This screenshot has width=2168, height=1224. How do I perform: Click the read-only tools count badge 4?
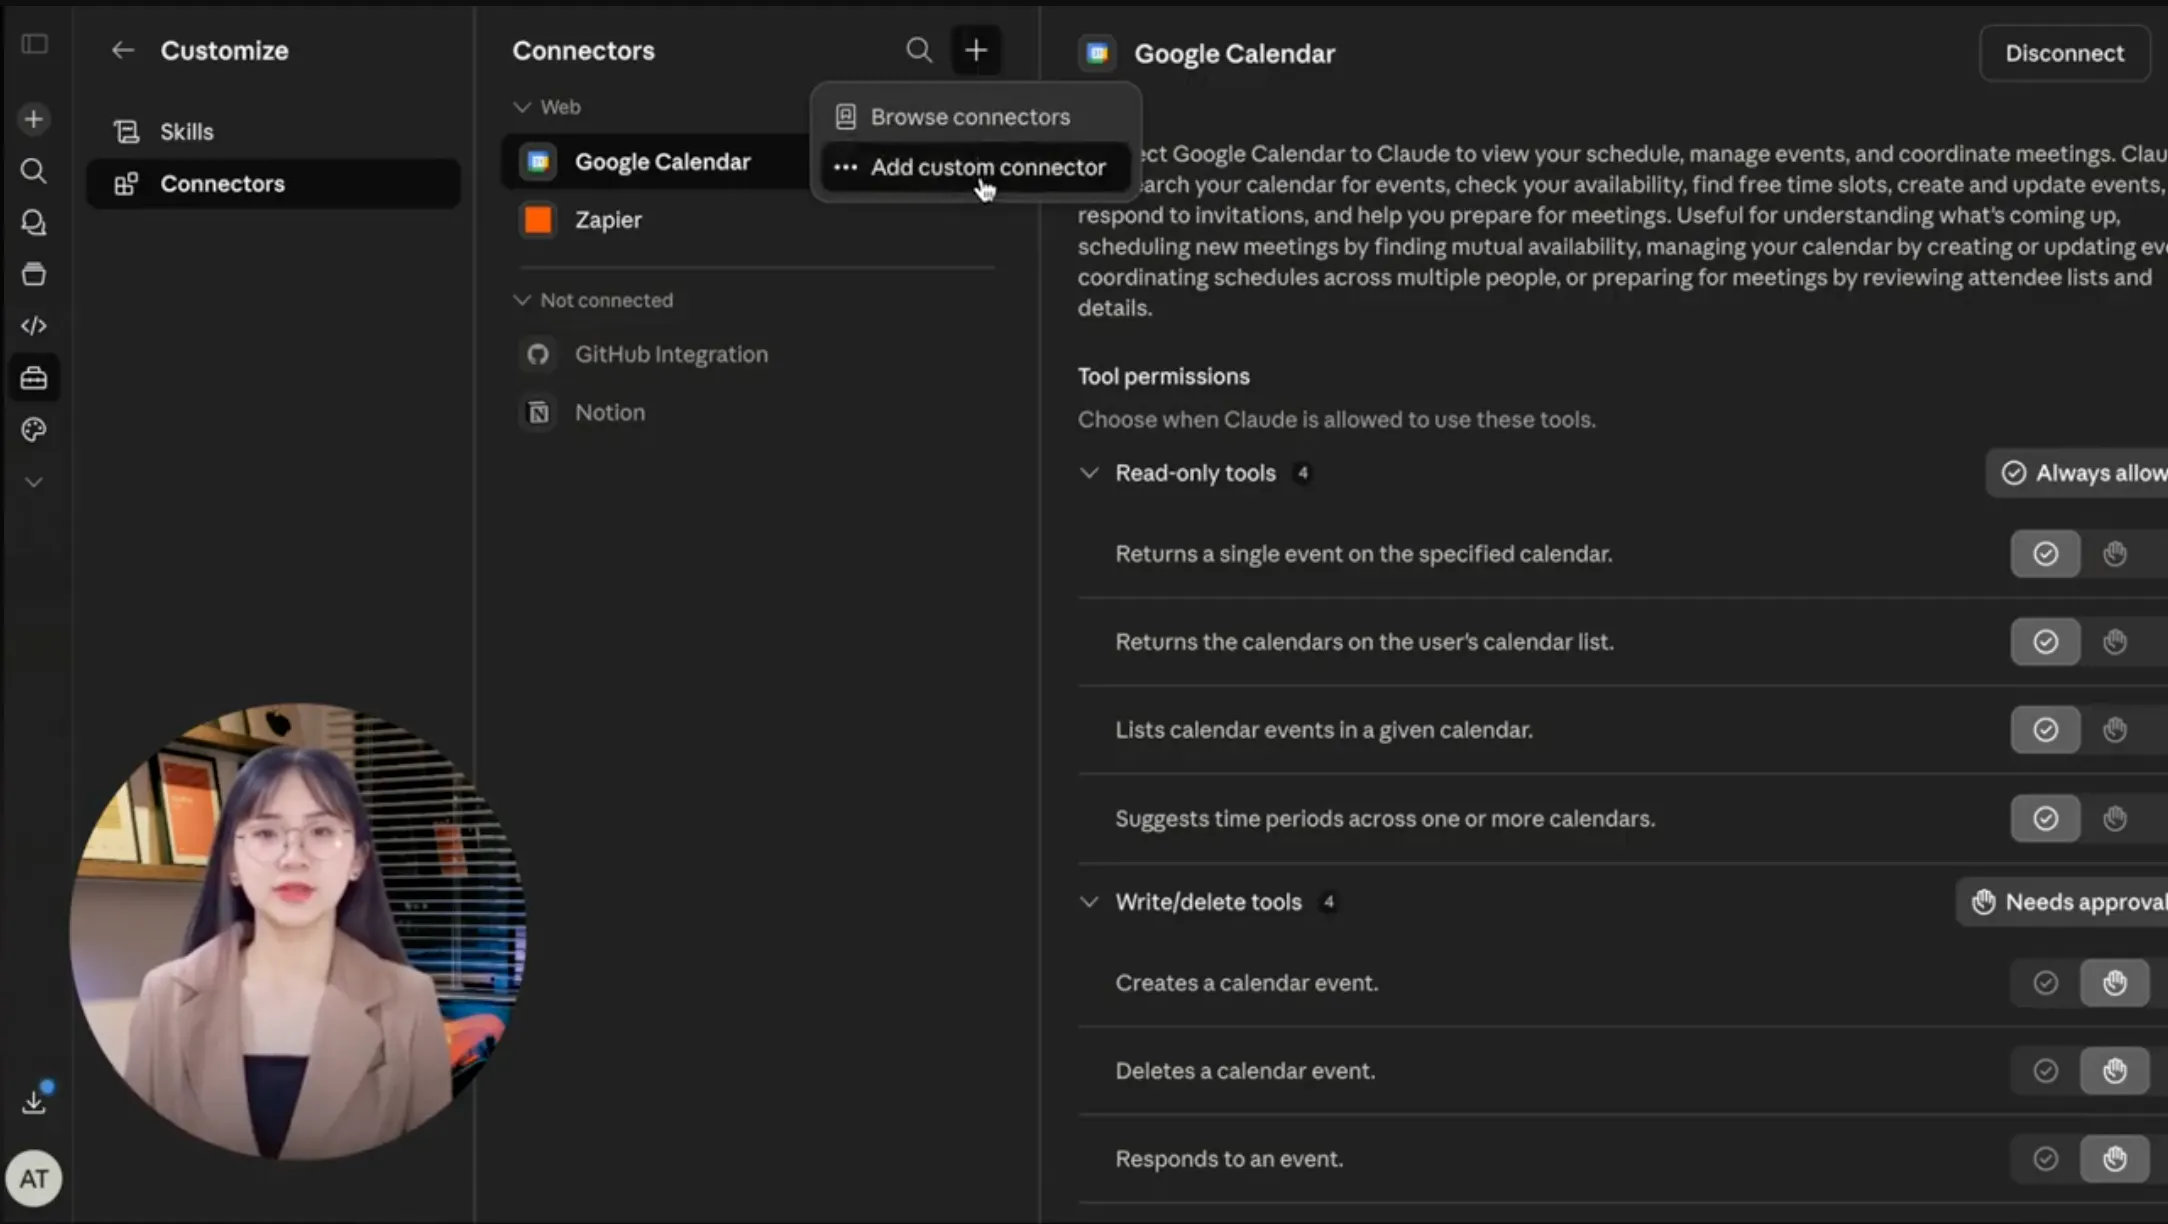point(1302,473)
